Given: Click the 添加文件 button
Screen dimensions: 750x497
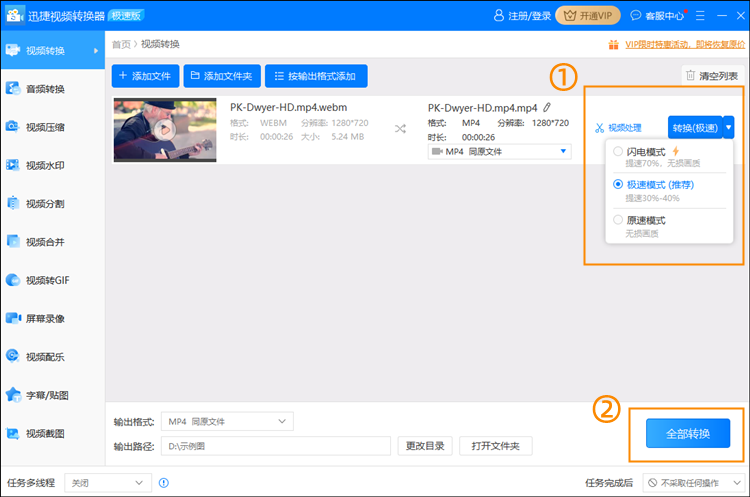Looking at the screenshot, I should click(x=145, y=76).
